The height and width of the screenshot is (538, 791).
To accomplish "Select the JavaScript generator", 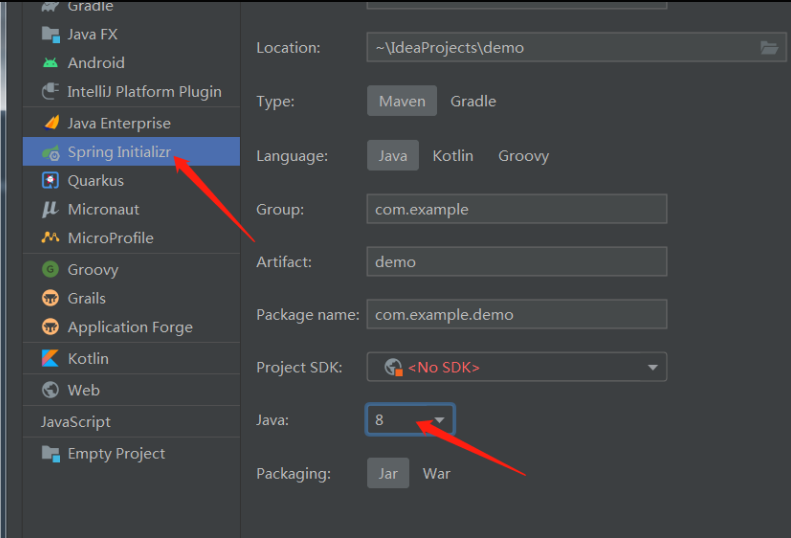I will click(76, 421).
